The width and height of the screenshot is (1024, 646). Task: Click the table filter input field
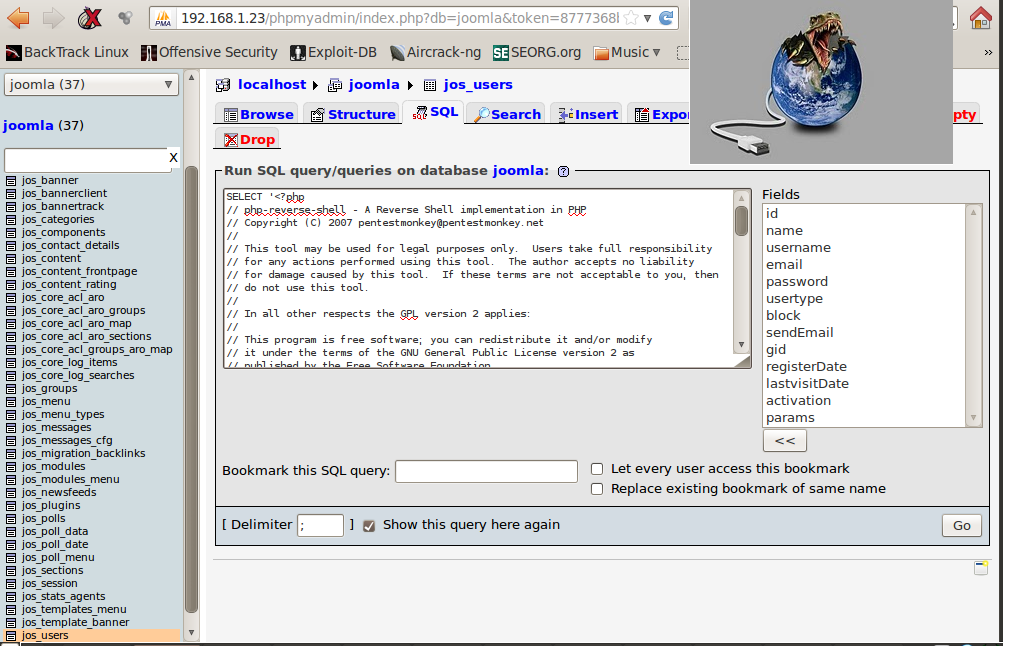point(86,159)
